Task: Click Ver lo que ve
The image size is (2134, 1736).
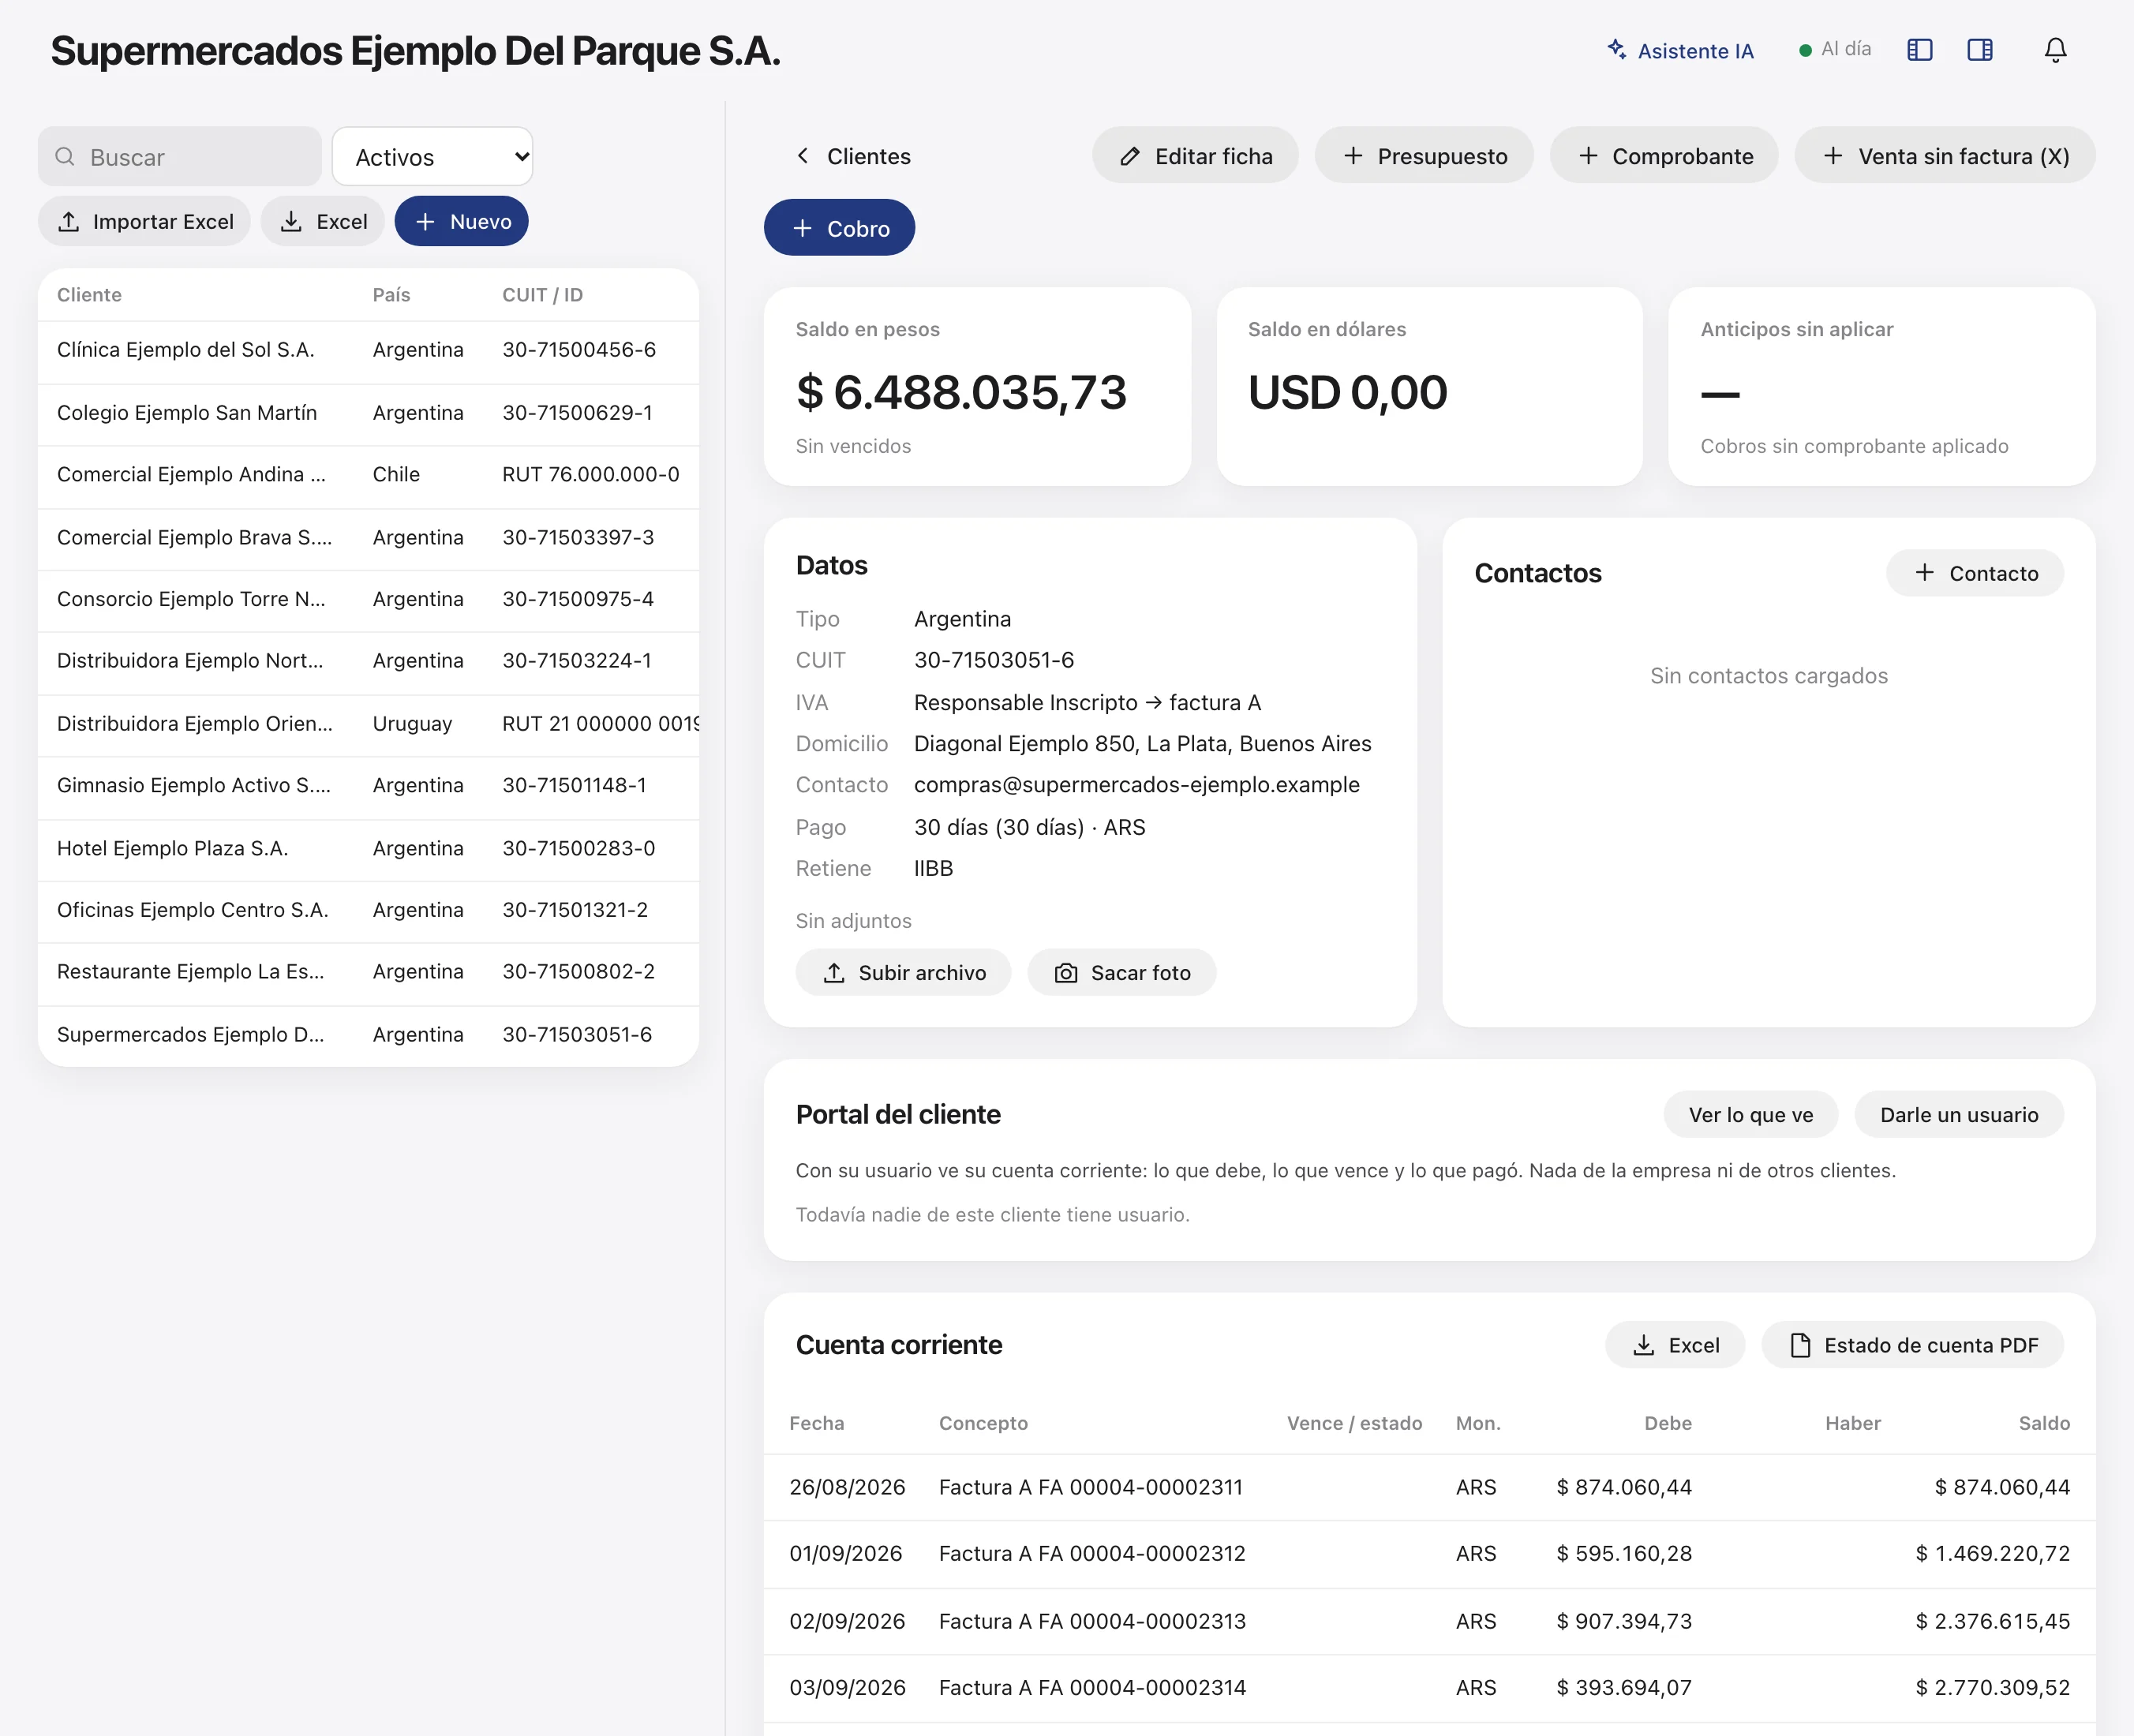Action: tap(1751, 1115)
